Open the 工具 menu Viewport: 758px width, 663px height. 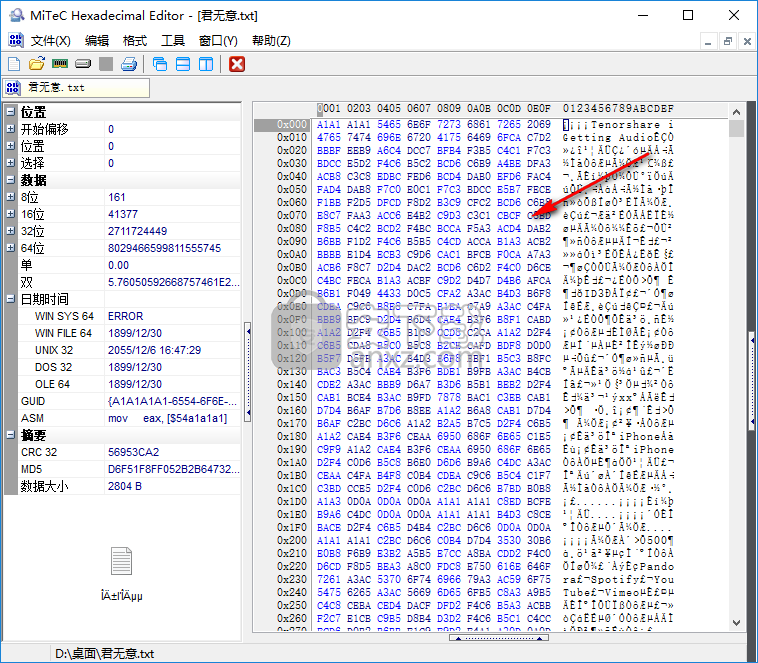(173, 41)
